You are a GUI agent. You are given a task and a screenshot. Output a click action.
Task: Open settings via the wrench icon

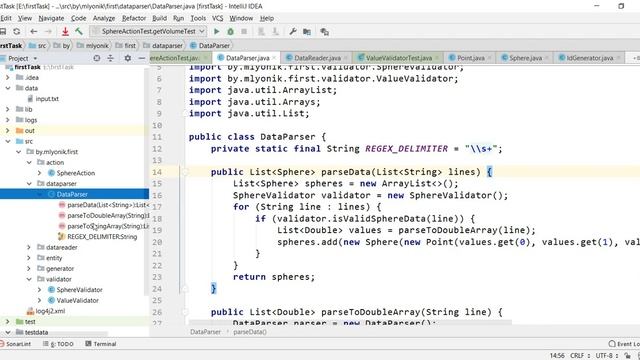tap(293, 31)
